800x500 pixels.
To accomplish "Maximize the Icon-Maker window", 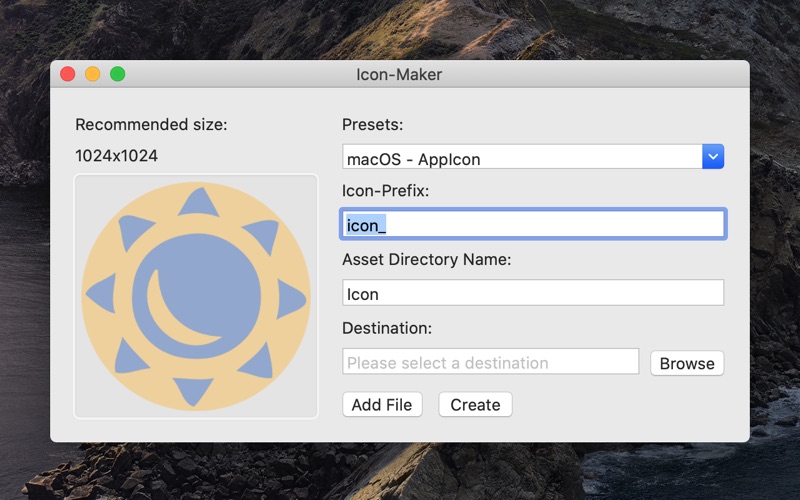I will 118,74.
